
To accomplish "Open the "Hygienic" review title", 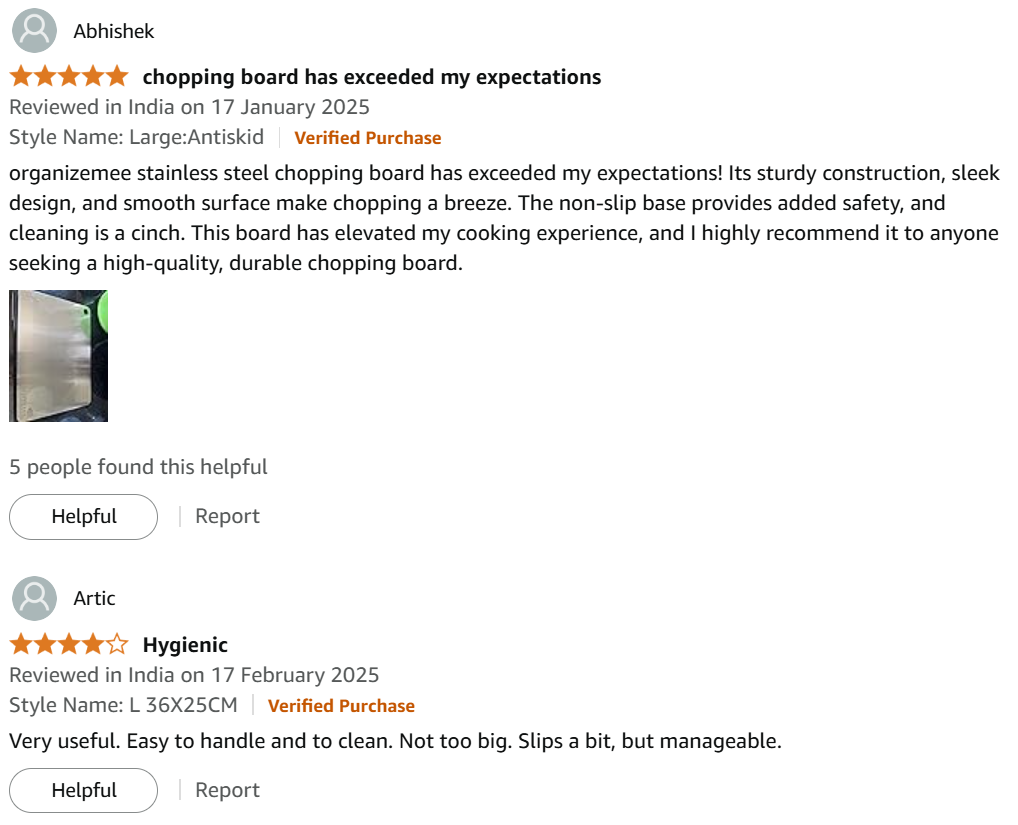I will [185, 644].
